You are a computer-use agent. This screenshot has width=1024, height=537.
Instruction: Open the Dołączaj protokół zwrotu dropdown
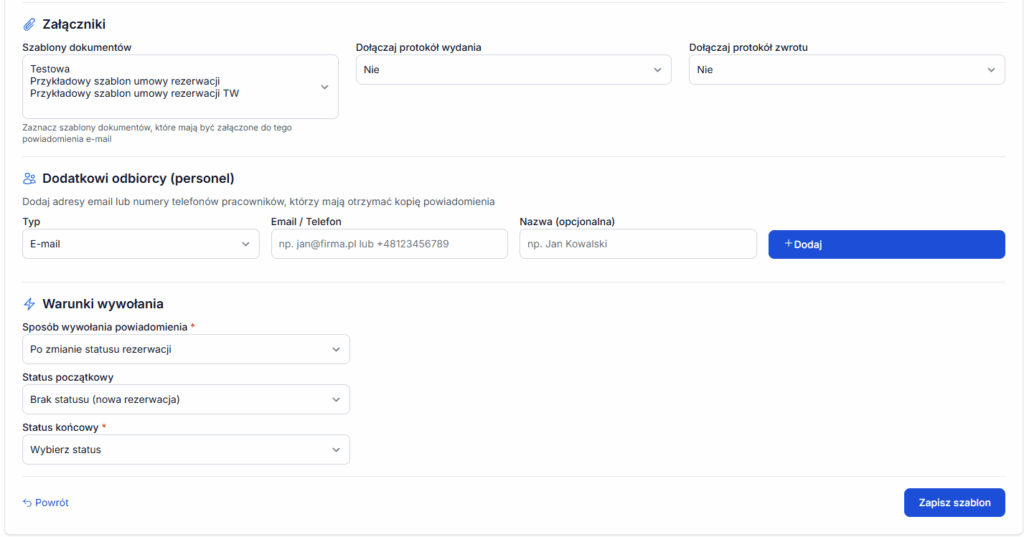tap(846, 70)
